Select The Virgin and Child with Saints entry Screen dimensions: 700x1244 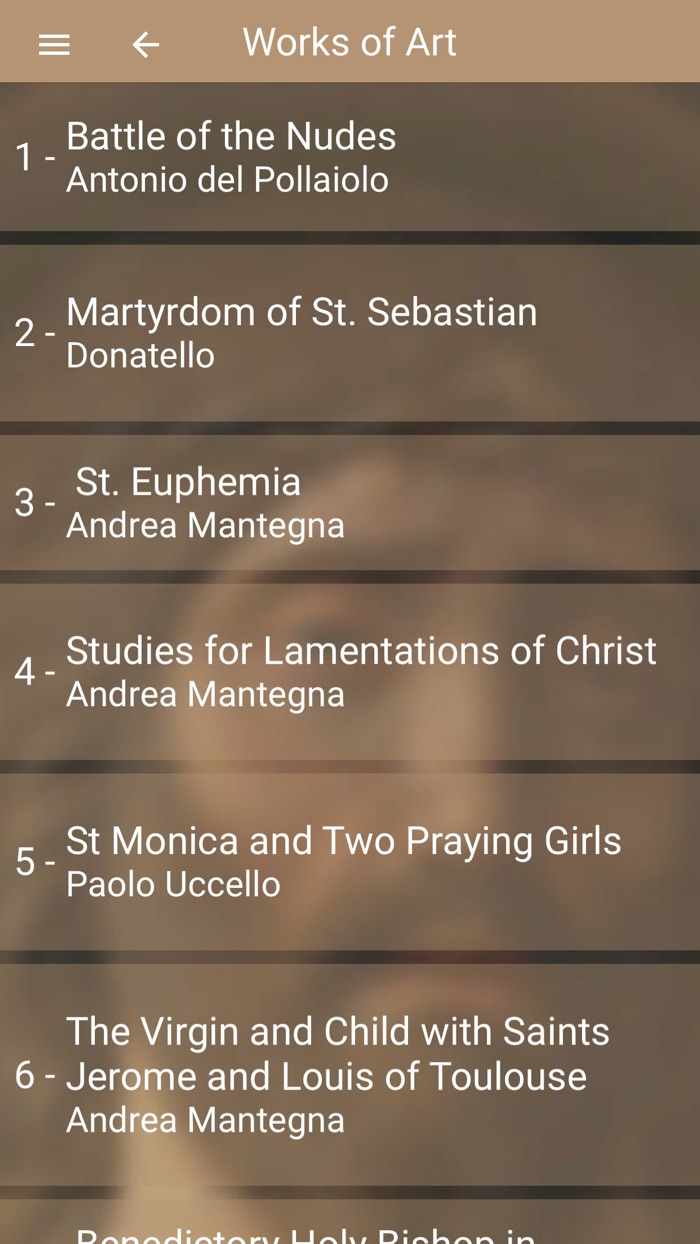[x=350, y=1075]
